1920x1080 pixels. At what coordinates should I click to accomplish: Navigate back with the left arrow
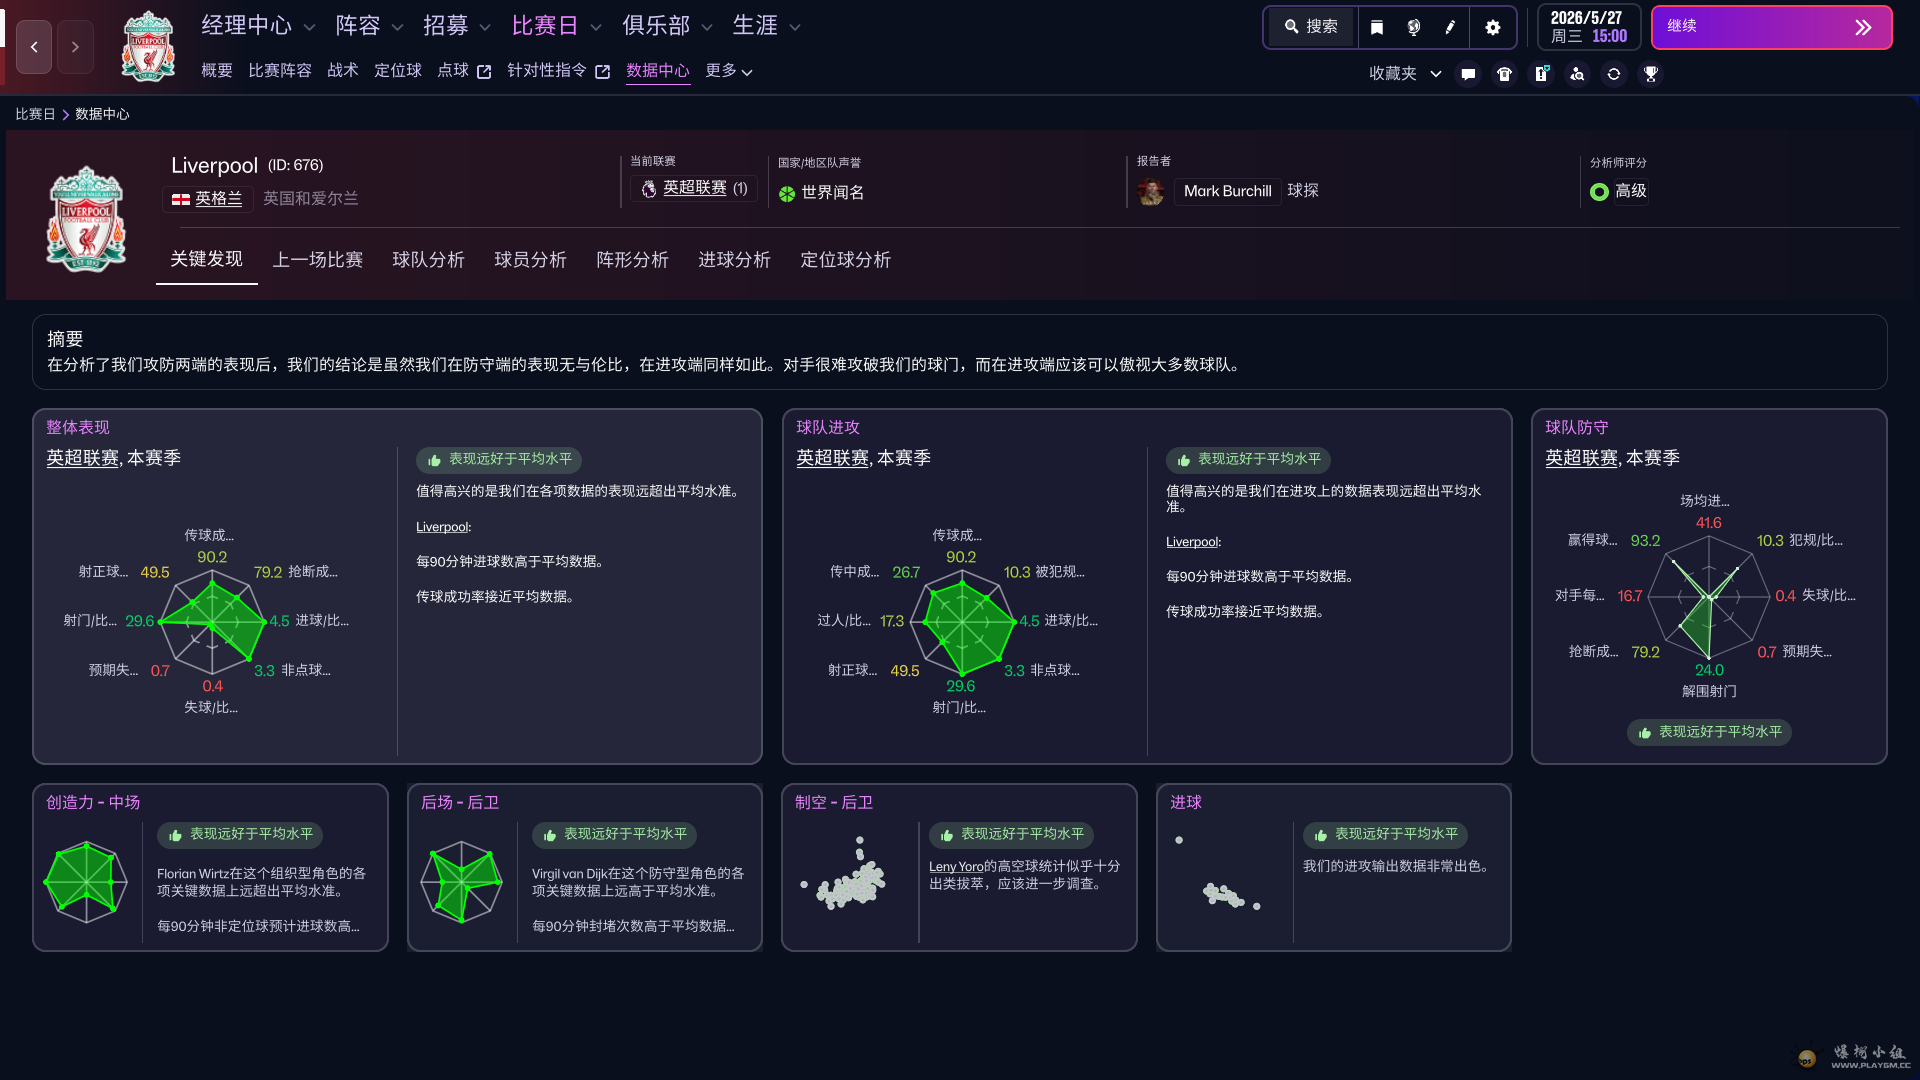click(34, 47)
